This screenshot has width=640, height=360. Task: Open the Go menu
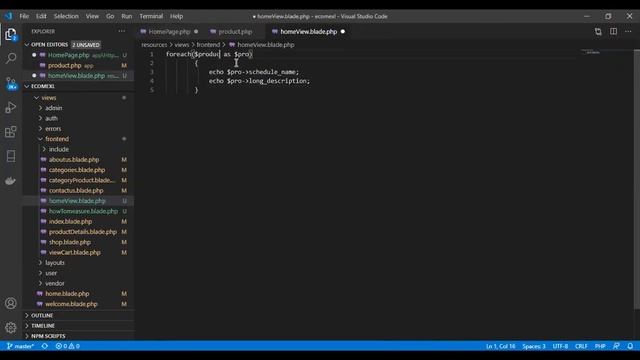coord(110,16)
